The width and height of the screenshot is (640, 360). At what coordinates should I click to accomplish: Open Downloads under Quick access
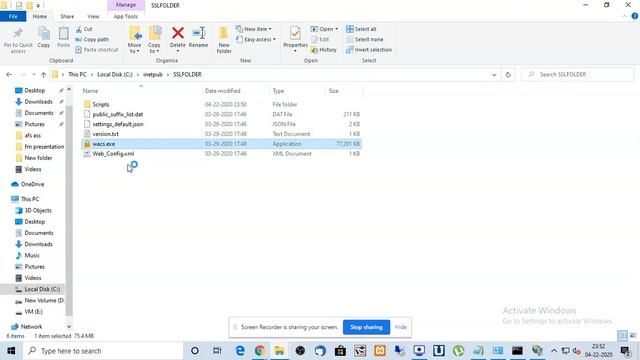click(38, 102)
